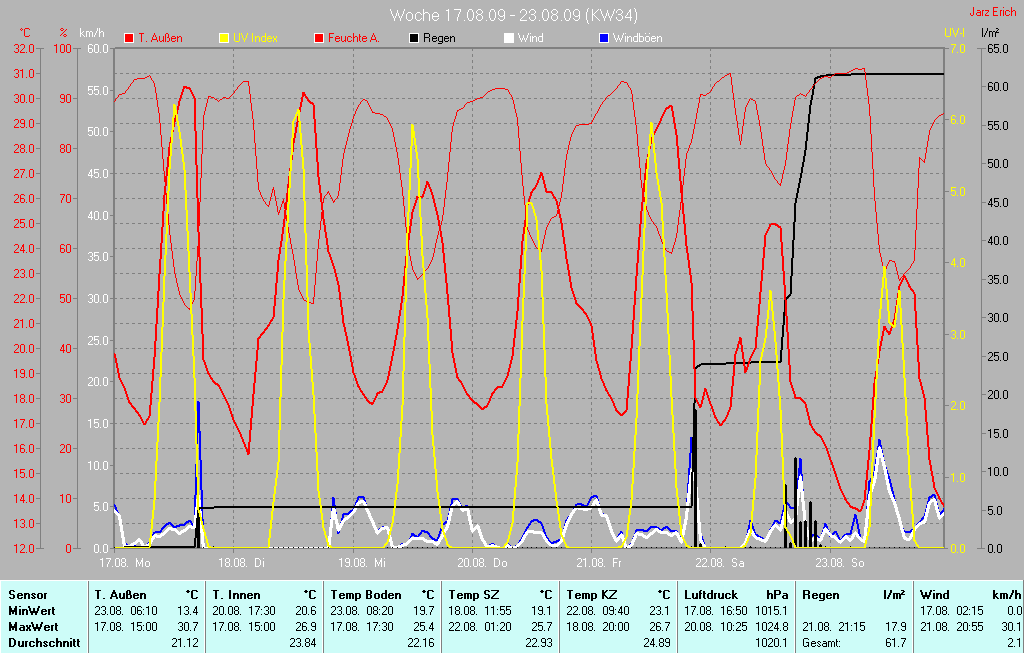Click the Gesamt: rain total label

coord(821,643)
